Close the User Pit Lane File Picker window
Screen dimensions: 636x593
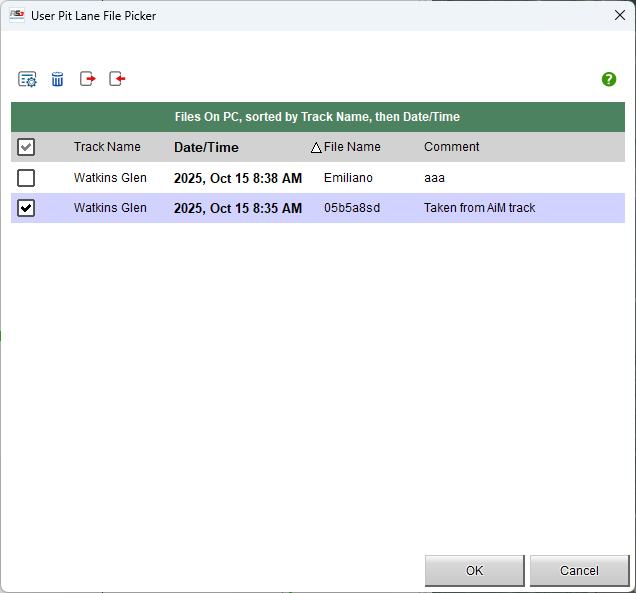[x=616, y=15]
